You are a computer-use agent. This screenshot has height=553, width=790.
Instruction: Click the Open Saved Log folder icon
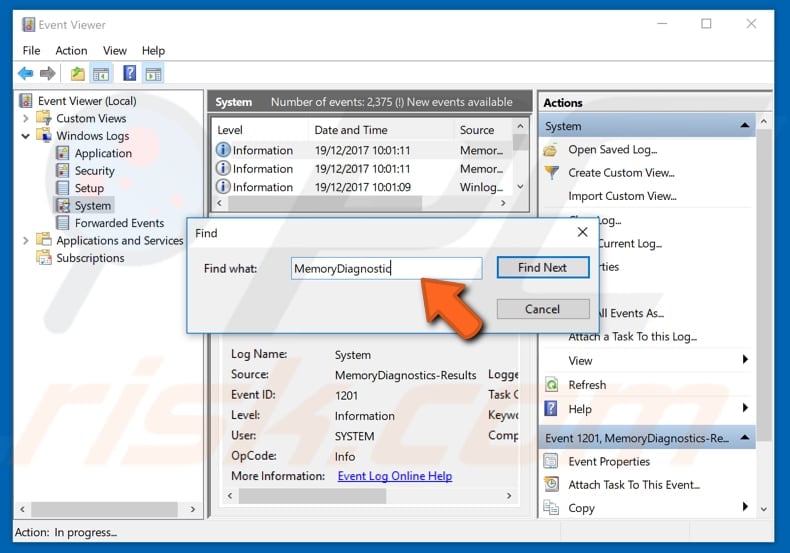pos(551,150)
